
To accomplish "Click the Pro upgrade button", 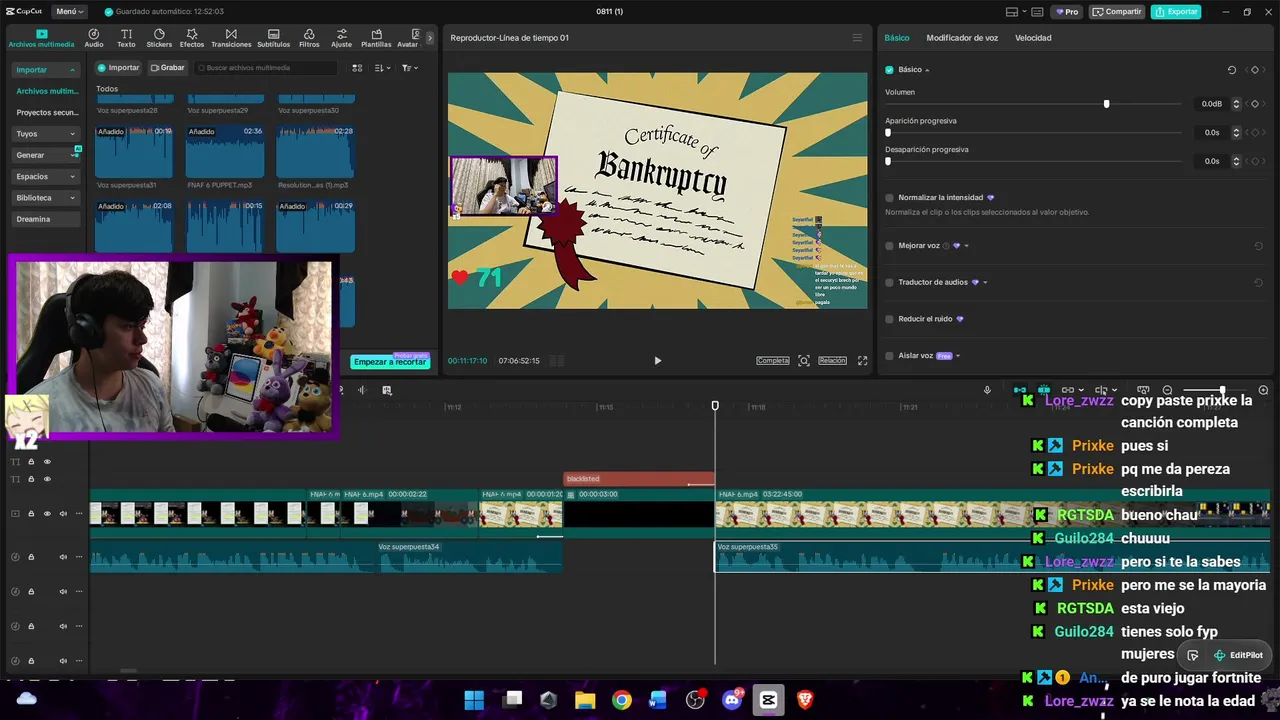I will (1067, 12).
